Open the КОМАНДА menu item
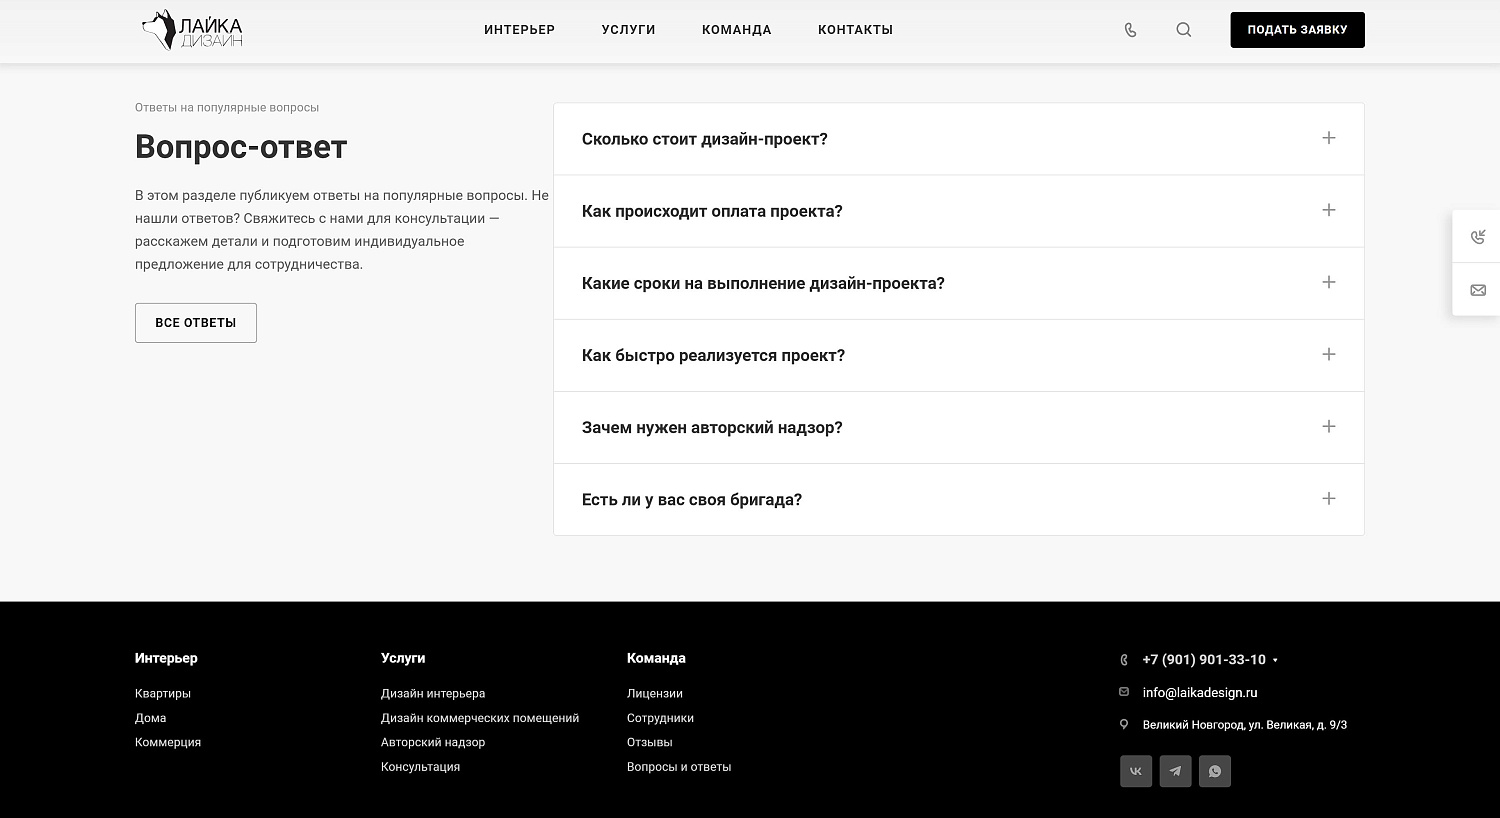1500x818 pixels. pos(737,30)
